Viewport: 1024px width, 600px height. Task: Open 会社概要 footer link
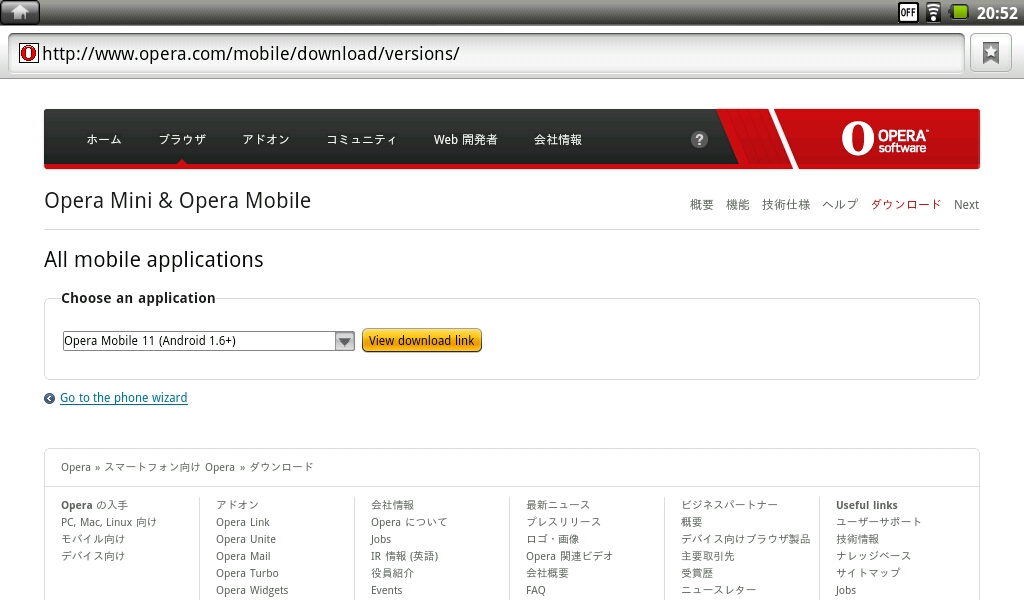547,573
